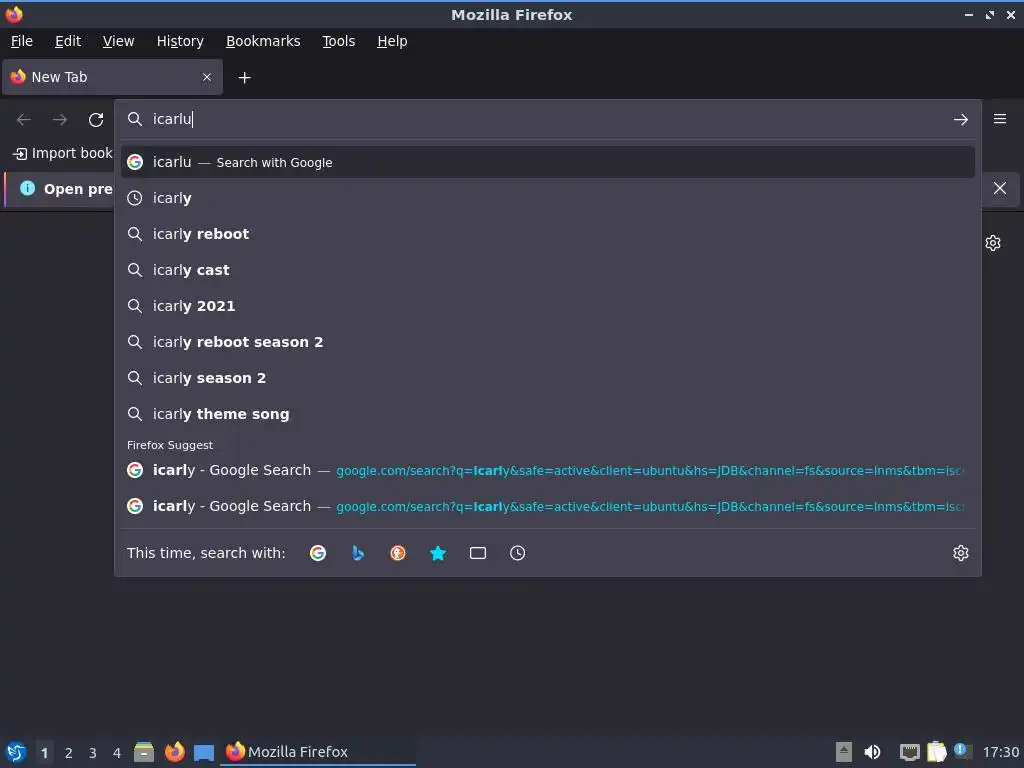Switch to workspace 2

tap(69, 753)
